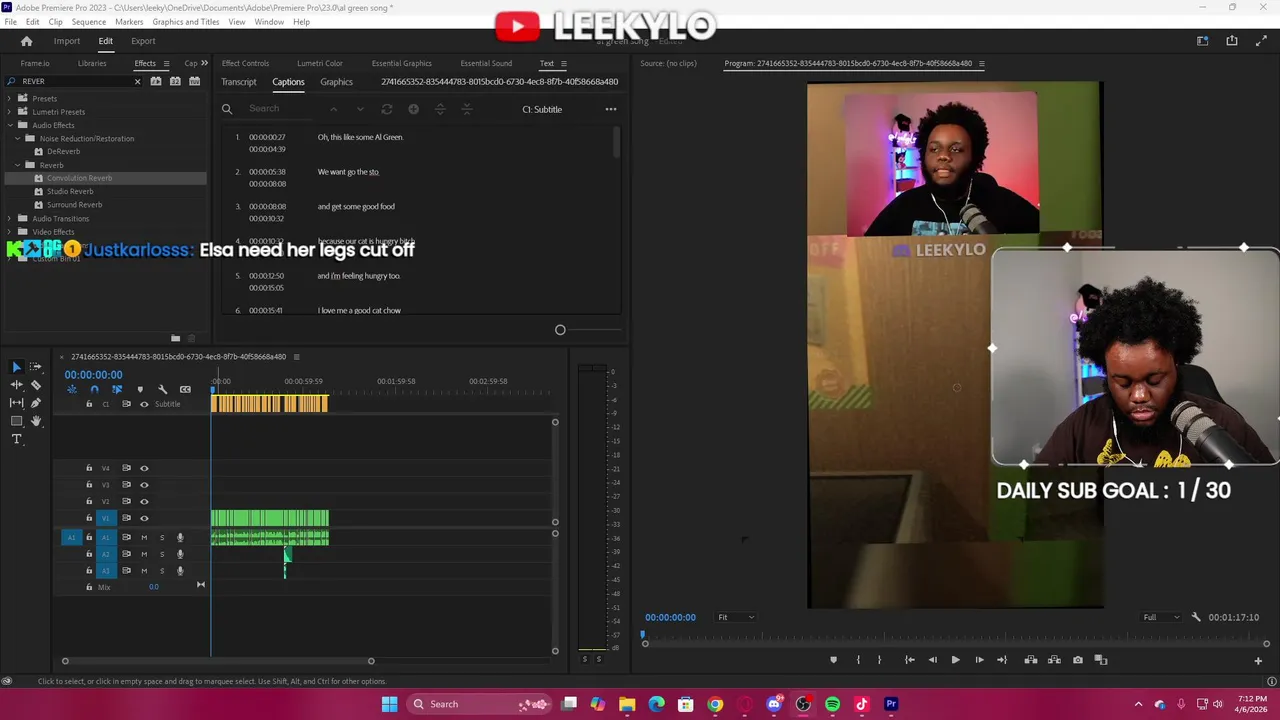
Task: Open the Essential Sound panel tab
Action: [x=486, y=63]
